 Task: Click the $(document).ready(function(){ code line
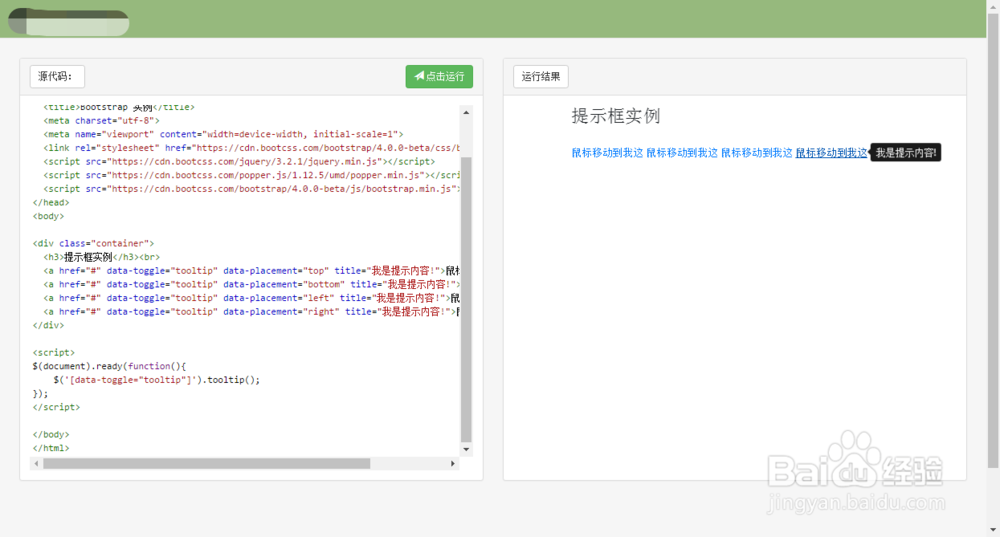point(109,366)
